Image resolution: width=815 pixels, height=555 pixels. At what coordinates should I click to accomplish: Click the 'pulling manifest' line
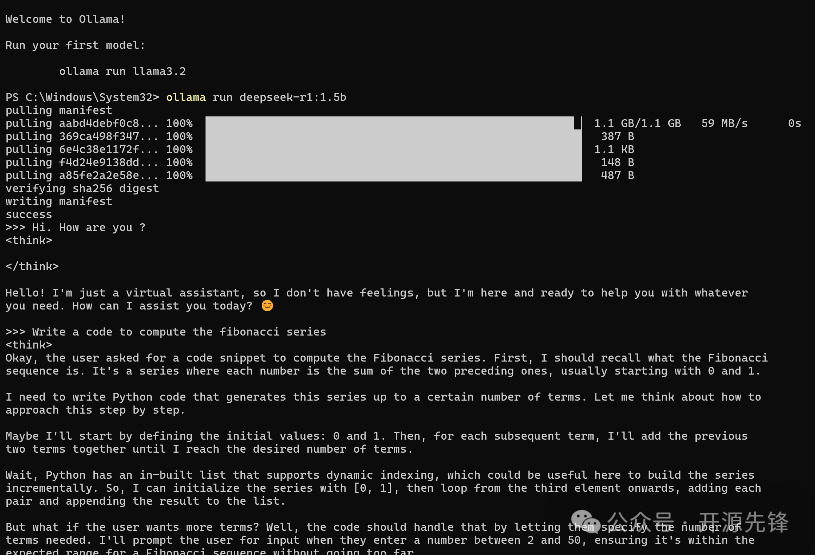(x=59, y=110)
